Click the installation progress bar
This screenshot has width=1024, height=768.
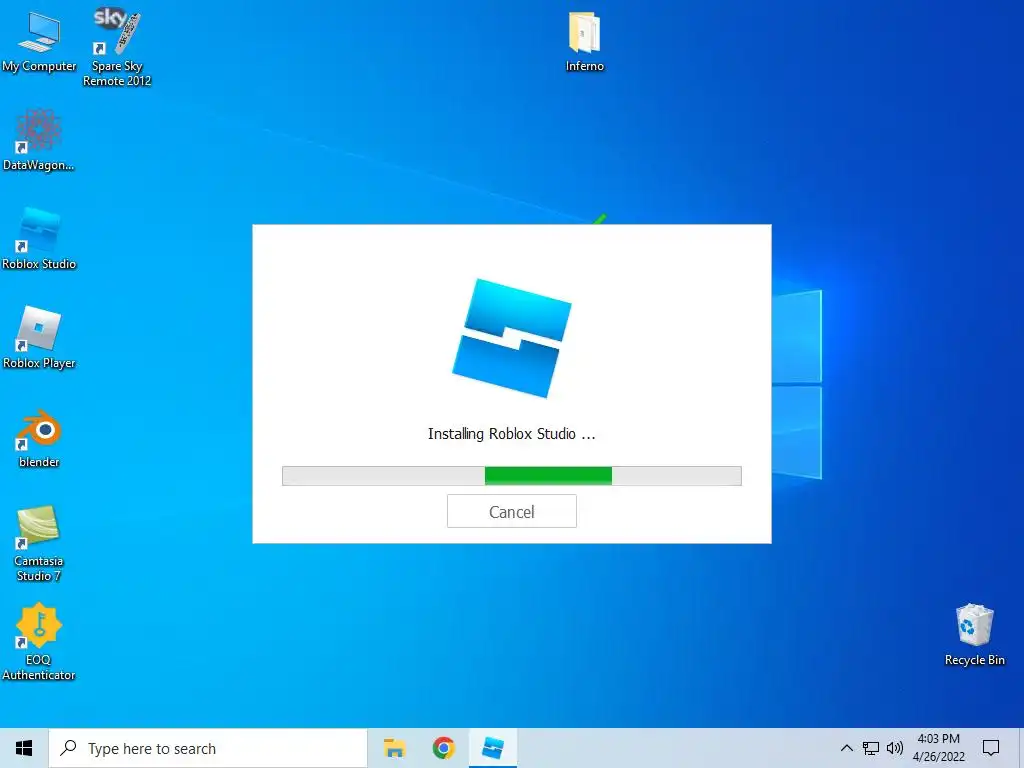(511, 476)
